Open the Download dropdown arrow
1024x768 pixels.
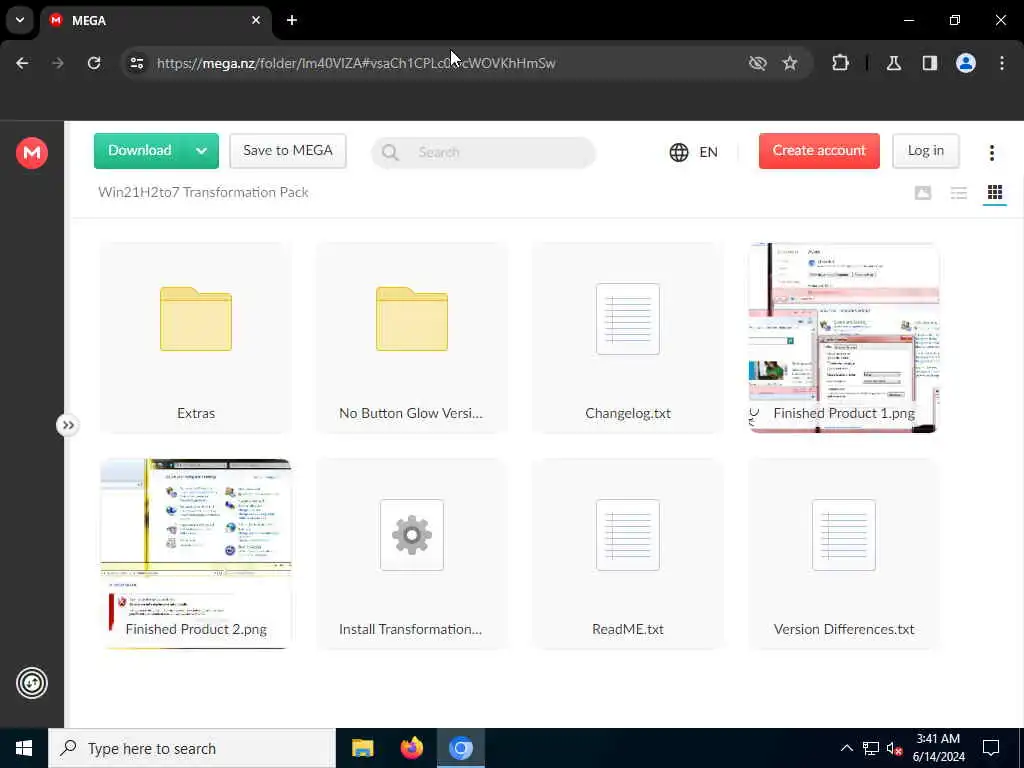click(x=202, y=151)
